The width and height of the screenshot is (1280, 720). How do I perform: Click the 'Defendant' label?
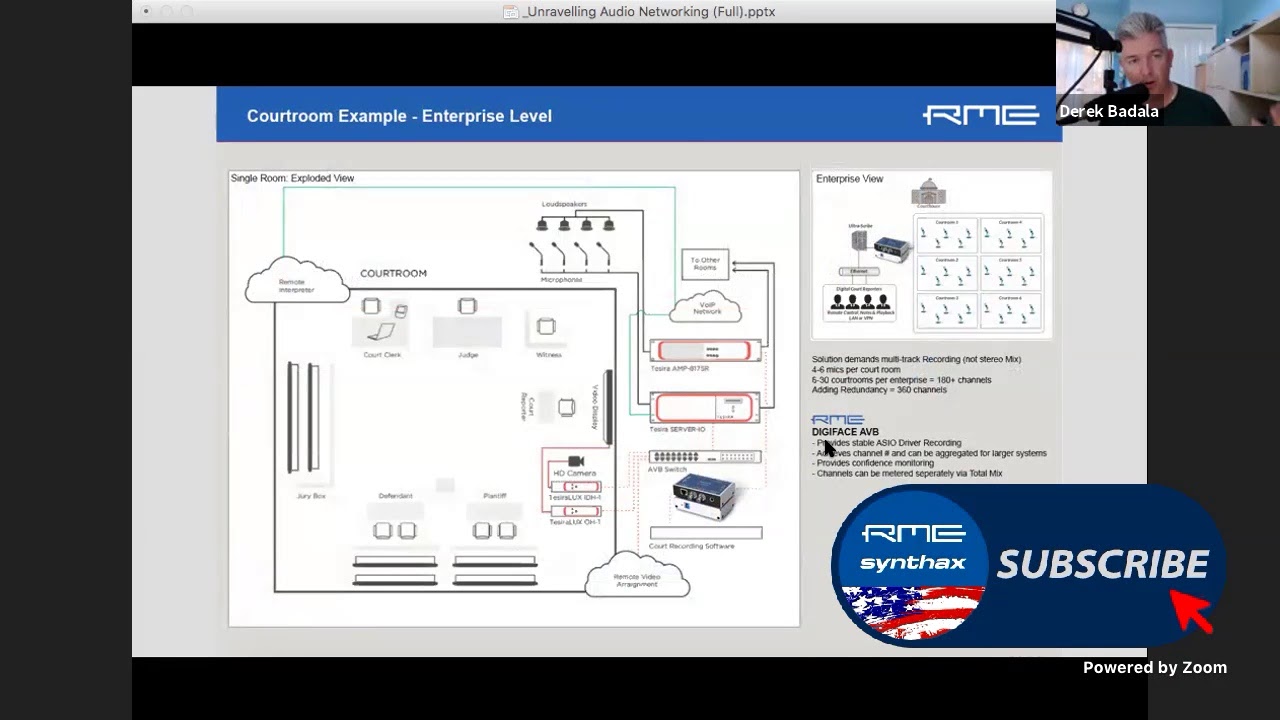(x=395, y=496)
